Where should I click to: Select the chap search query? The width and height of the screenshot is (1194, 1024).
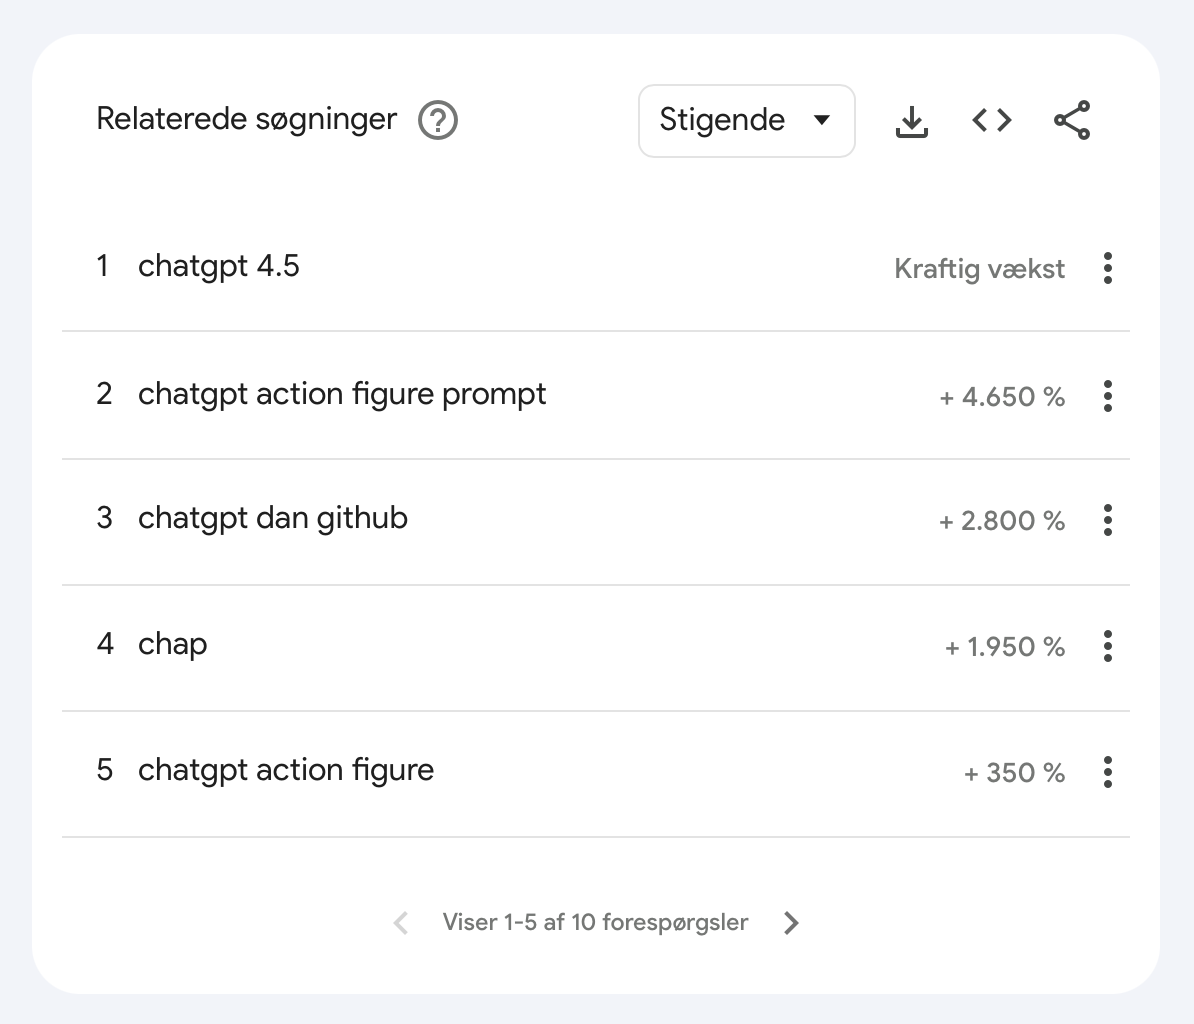[172, 644]
